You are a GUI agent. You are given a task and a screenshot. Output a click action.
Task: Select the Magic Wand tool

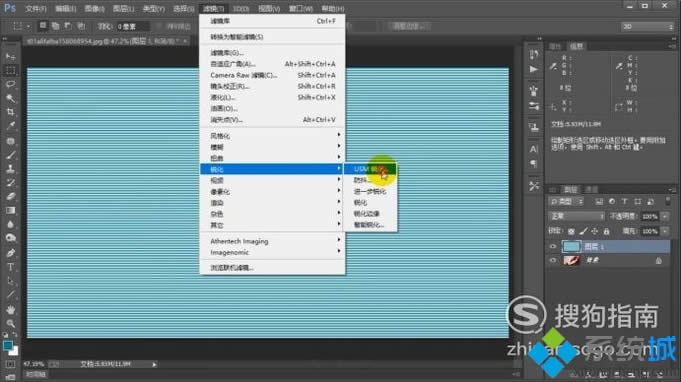pyautogui.click(x=10, y=98)
